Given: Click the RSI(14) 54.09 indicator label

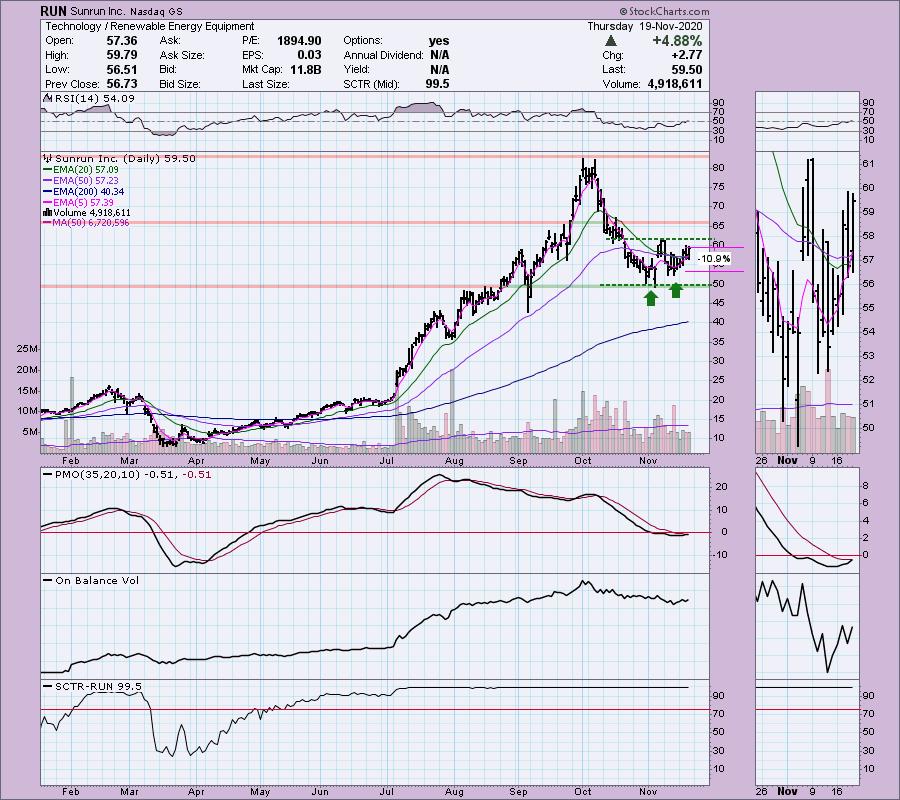Looking at the screenshot, I should (95, 98).
